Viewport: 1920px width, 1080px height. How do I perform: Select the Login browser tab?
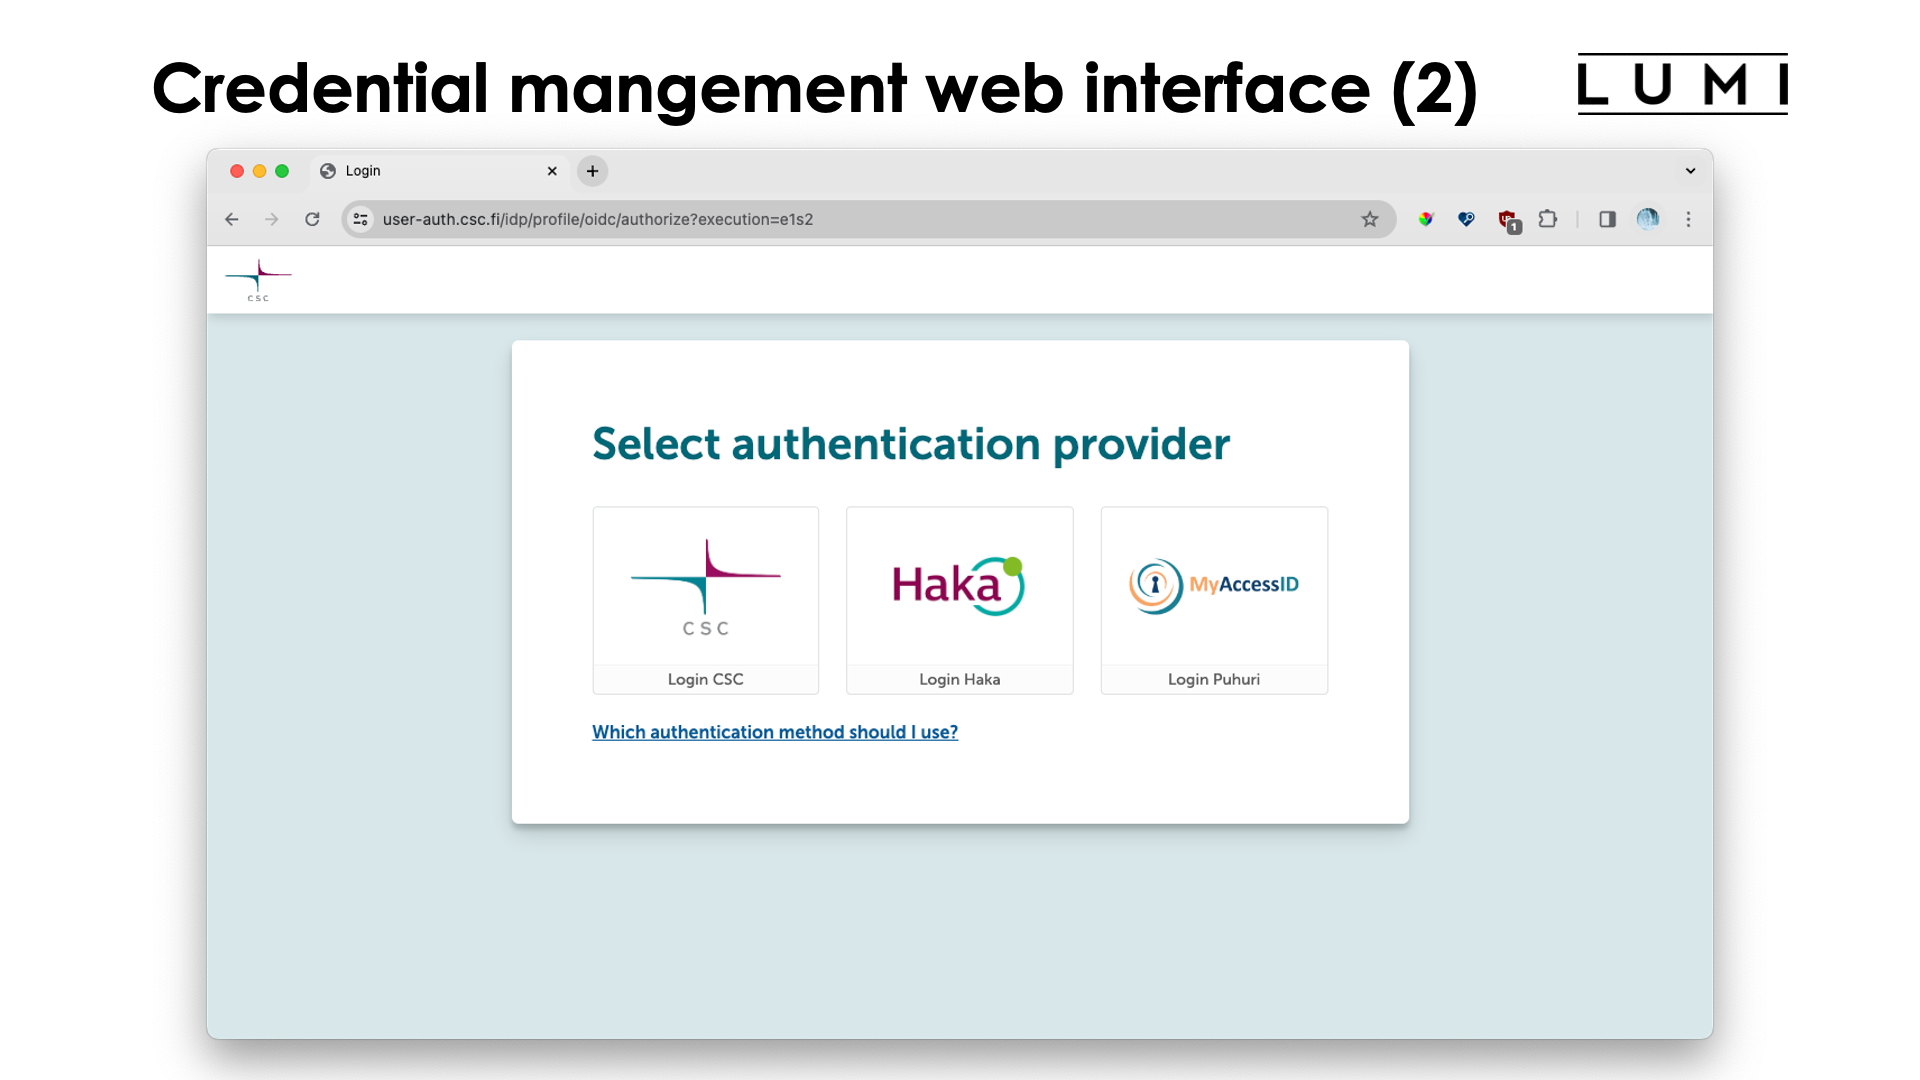440,171
